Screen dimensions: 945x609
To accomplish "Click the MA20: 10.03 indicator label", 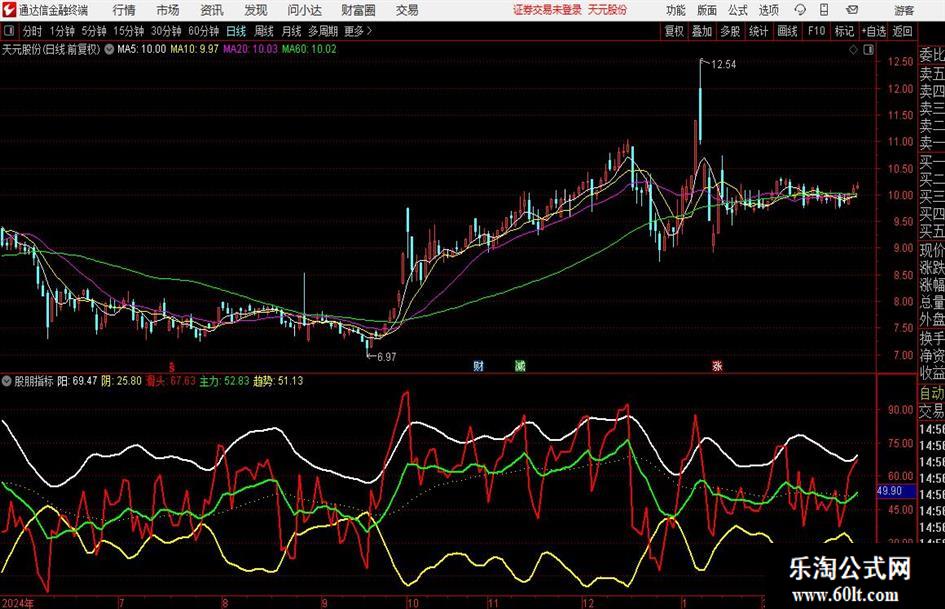I will 250,49.
